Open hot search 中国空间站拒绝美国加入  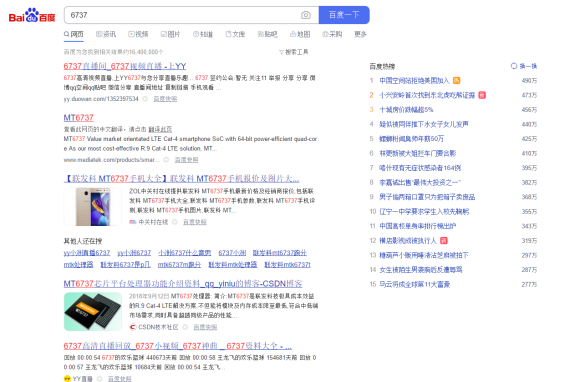(414, 81)
